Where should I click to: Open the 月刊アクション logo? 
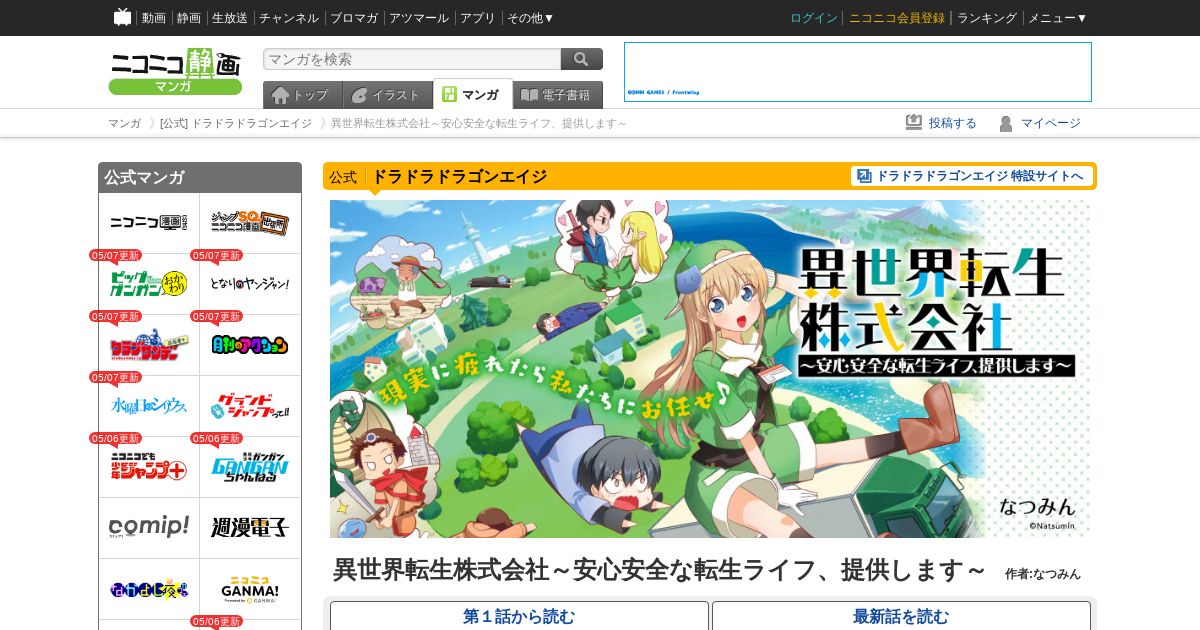[x=250, y=345]
